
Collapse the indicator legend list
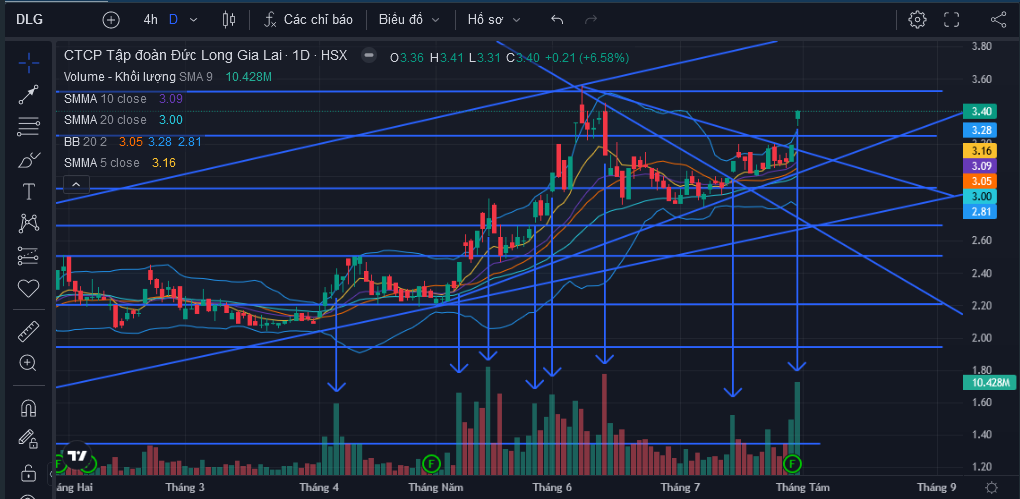tap(76, 185)
